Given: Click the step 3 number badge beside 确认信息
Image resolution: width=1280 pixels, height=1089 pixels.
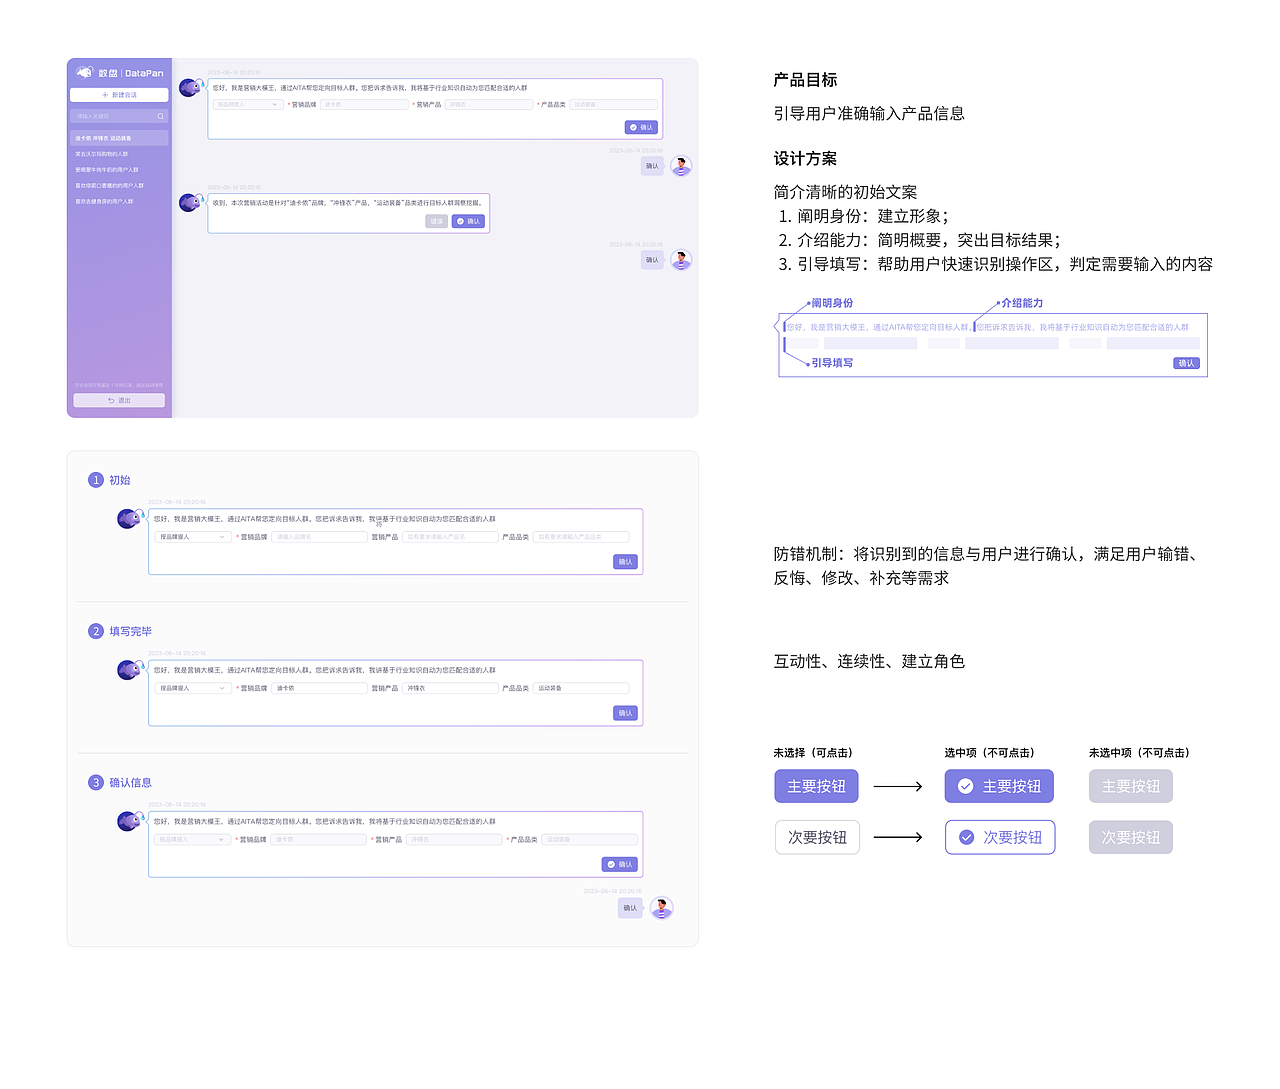Looking at the screenshot, I should point(96,782).
